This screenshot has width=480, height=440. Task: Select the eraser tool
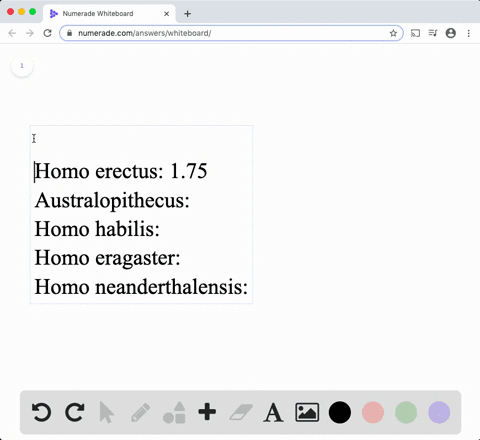click(x=241, y=412)
